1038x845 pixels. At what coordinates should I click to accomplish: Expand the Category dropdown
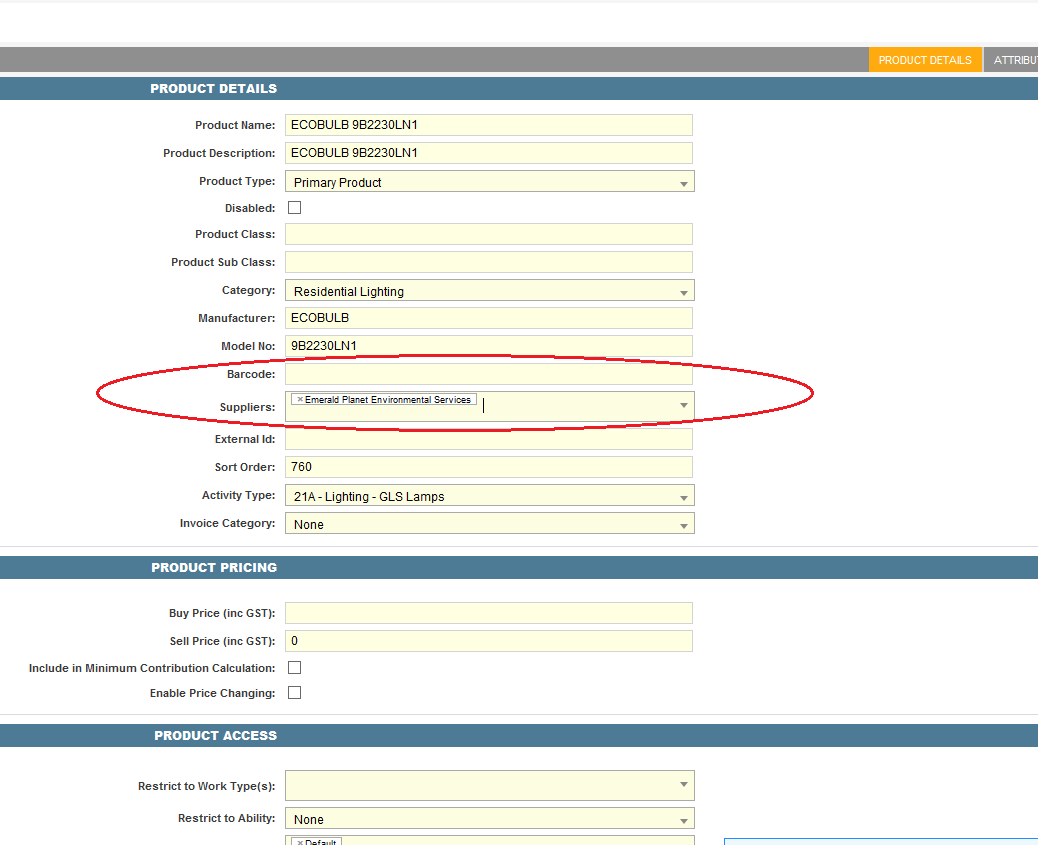pos(684,292)
